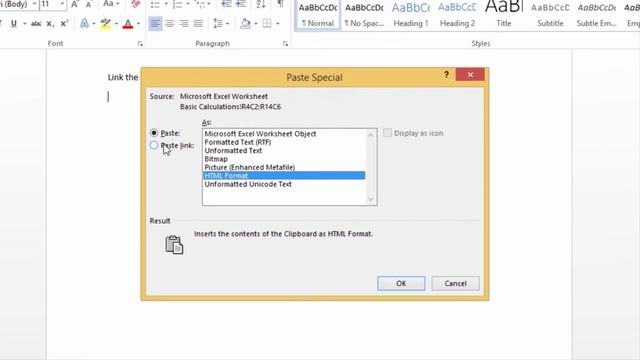640x360 pixels.
Task: Apply subscript formatting
Action: 50,24
